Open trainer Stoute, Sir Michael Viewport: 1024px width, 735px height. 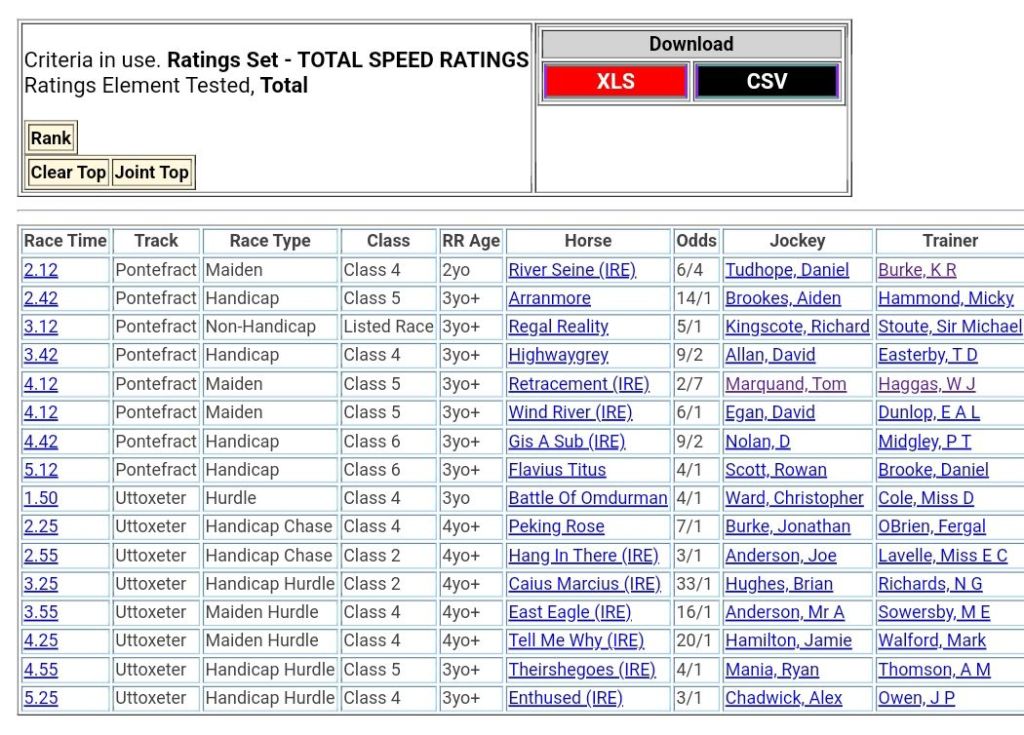(x=949, y=327)
